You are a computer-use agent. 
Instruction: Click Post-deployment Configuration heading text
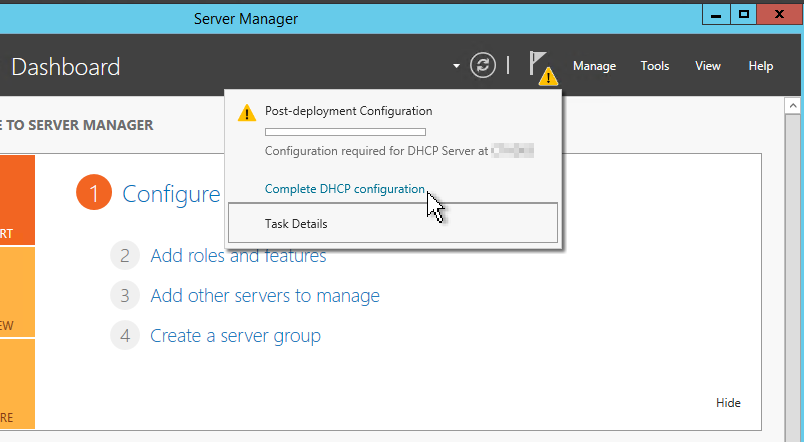(349, 111)
